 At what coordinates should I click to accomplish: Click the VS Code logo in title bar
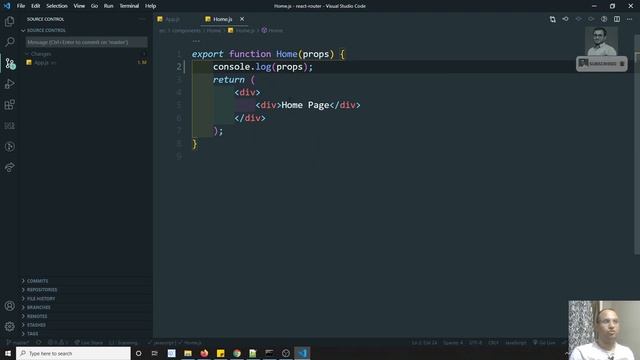(x=7, y=6)
